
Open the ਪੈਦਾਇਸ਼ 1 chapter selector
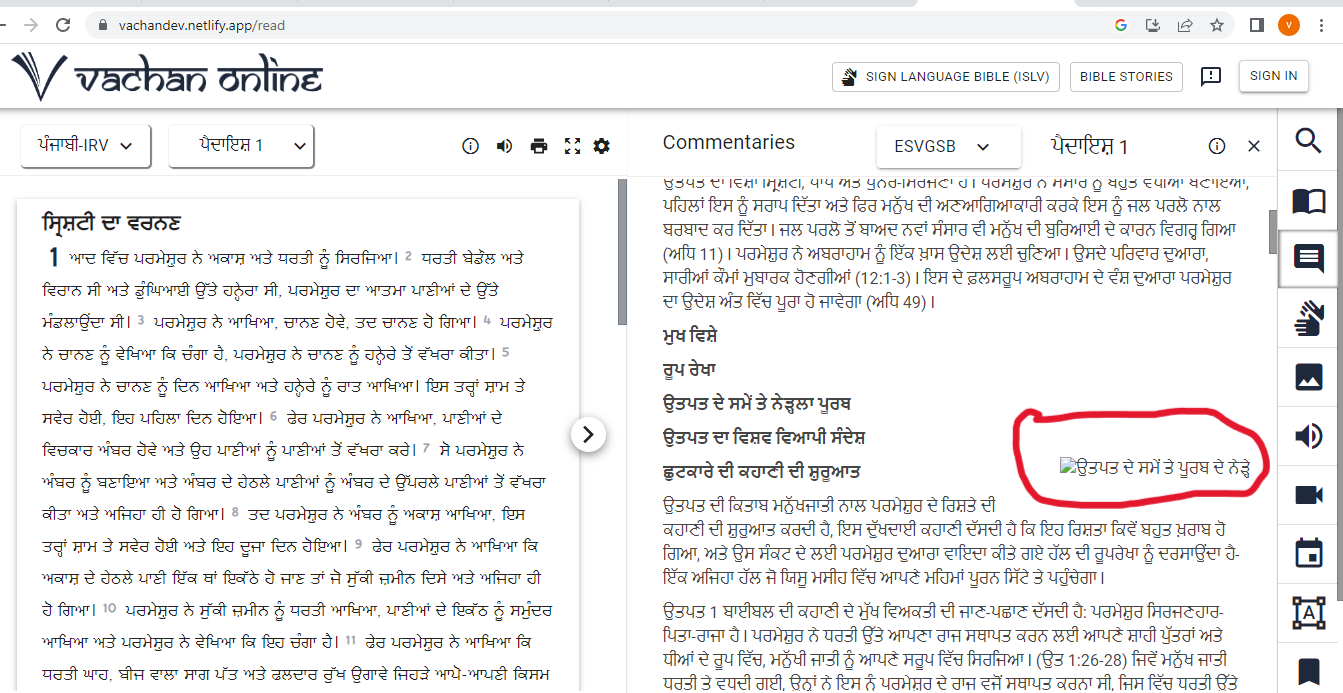coord(240,145)
